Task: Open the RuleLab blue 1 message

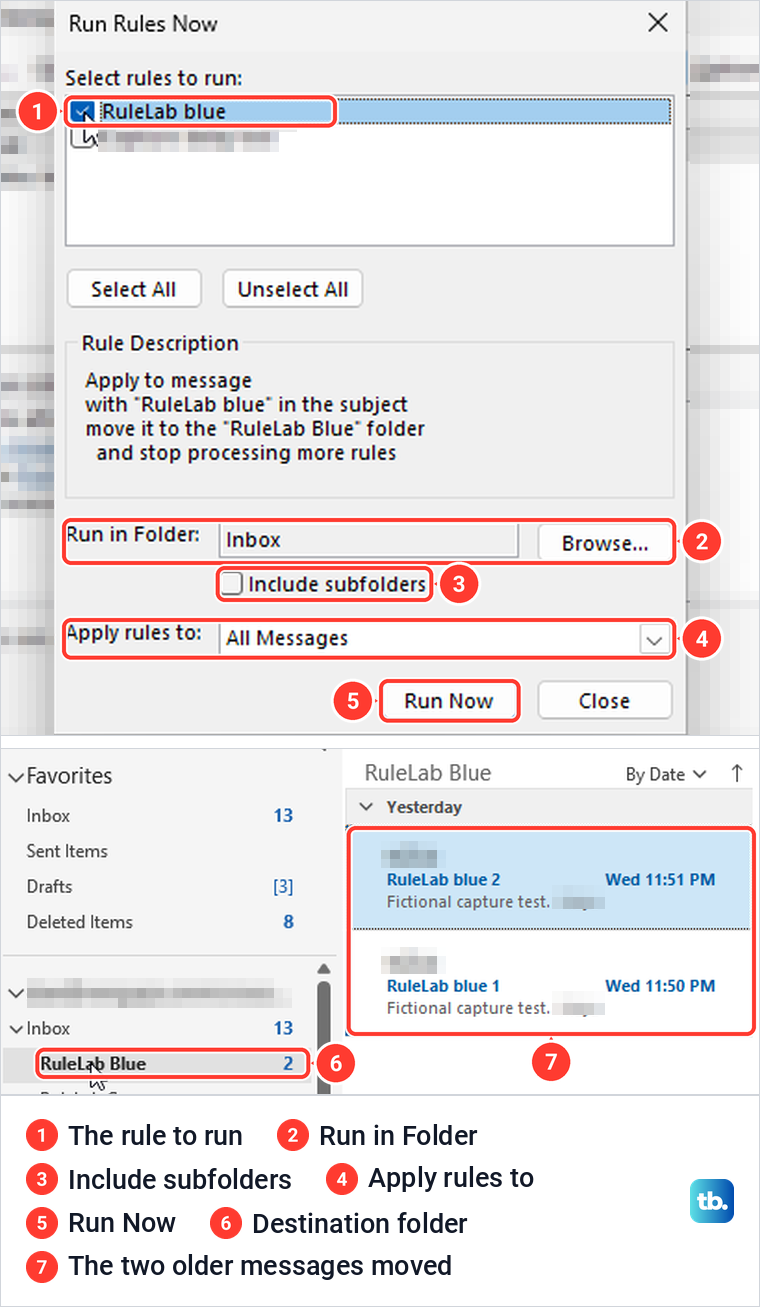Action: point(550,982)
